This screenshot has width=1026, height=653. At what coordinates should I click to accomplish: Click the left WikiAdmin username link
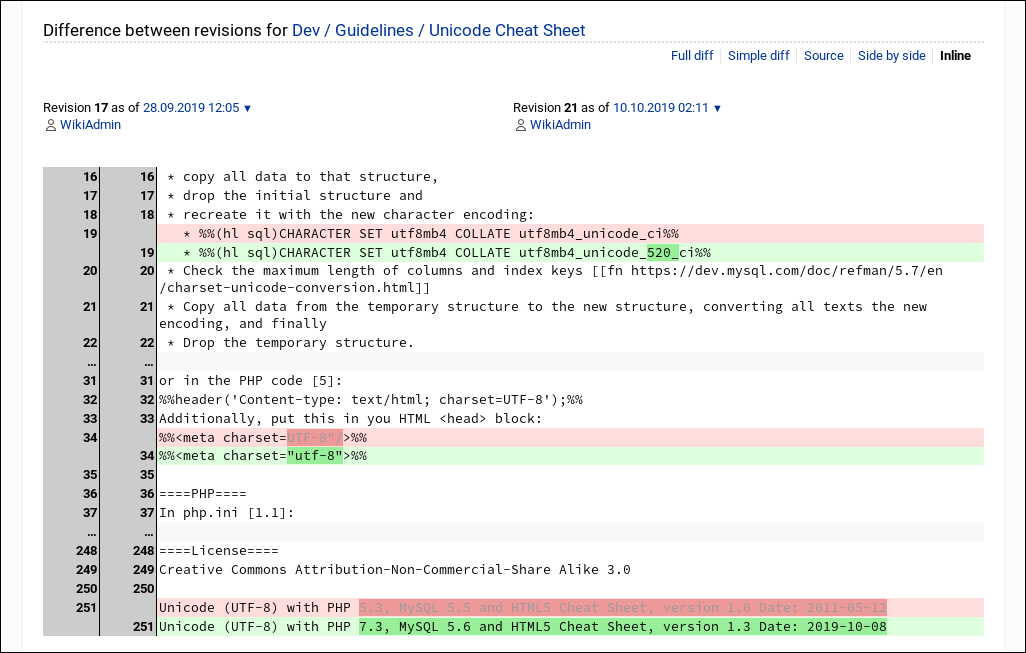(90, 124)
